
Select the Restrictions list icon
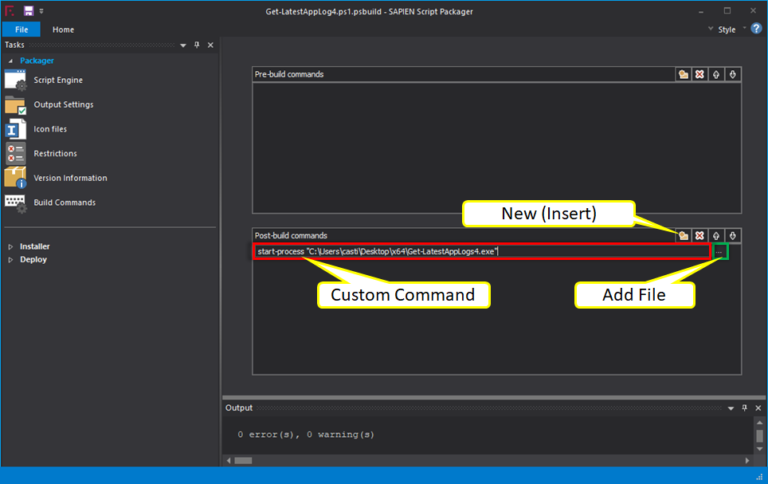click(15, 153)
